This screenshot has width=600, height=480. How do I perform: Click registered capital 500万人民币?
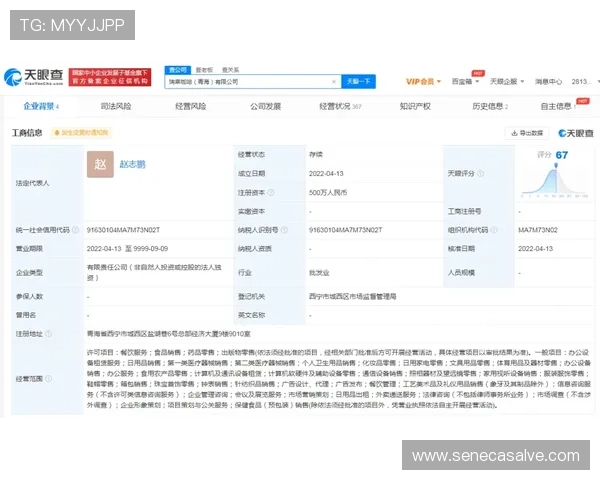328,193
